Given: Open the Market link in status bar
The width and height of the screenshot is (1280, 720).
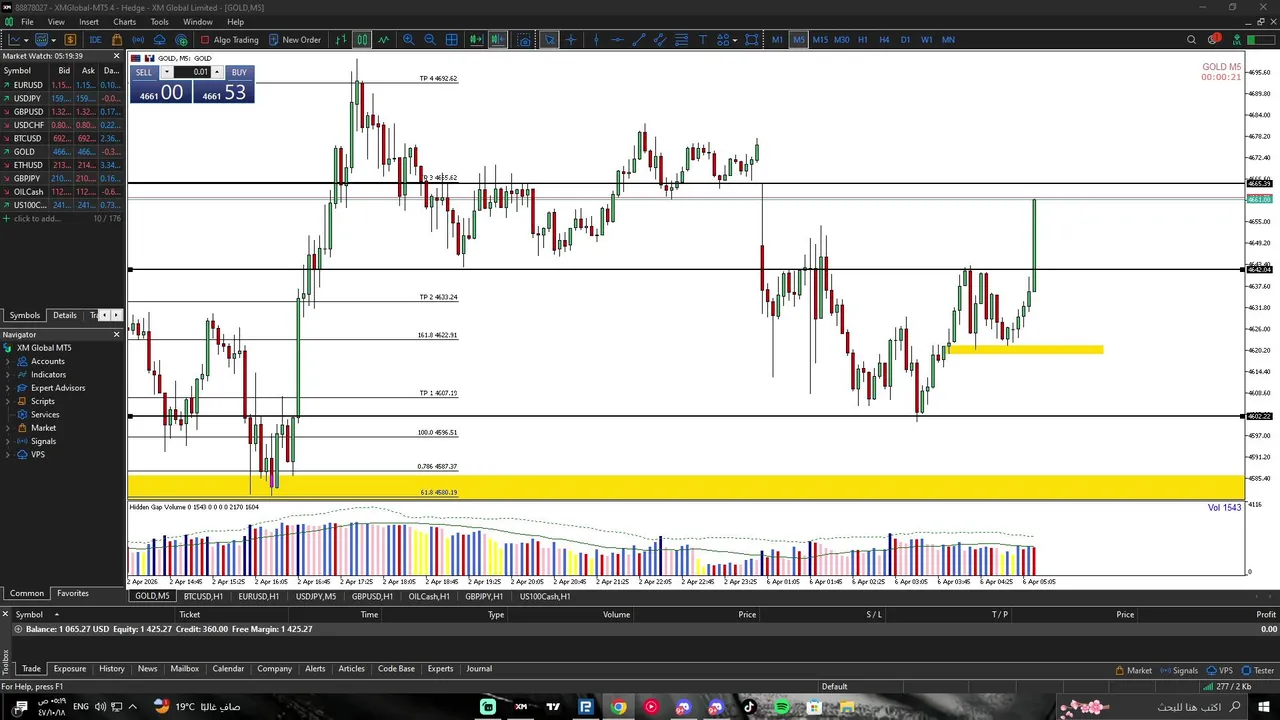Looking at the screenshot, I should coord(1133,671).
